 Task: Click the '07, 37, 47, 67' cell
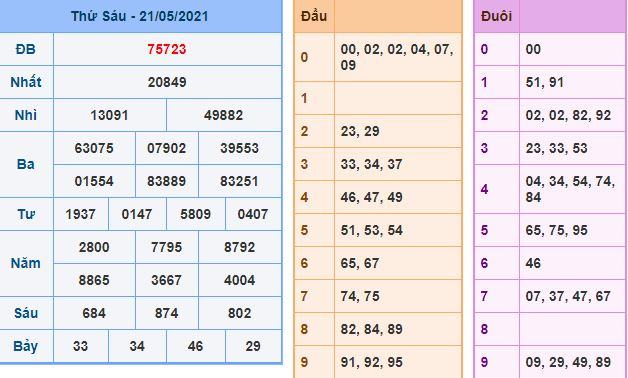[x=572, y=296]
